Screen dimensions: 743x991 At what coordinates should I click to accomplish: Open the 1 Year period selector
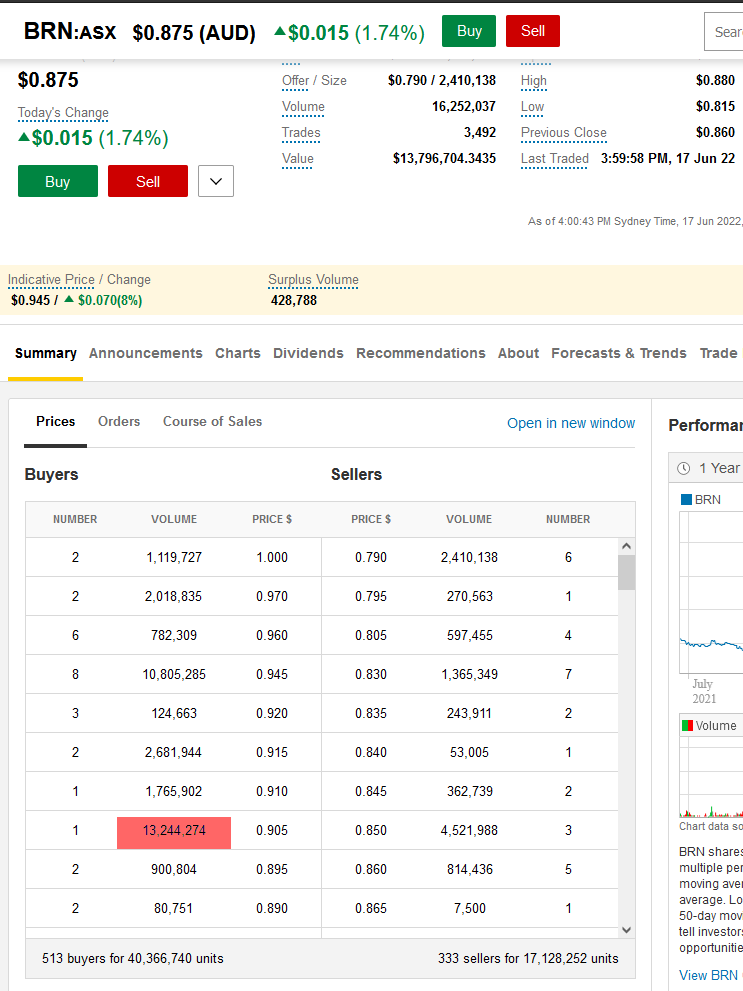point(708,468)
